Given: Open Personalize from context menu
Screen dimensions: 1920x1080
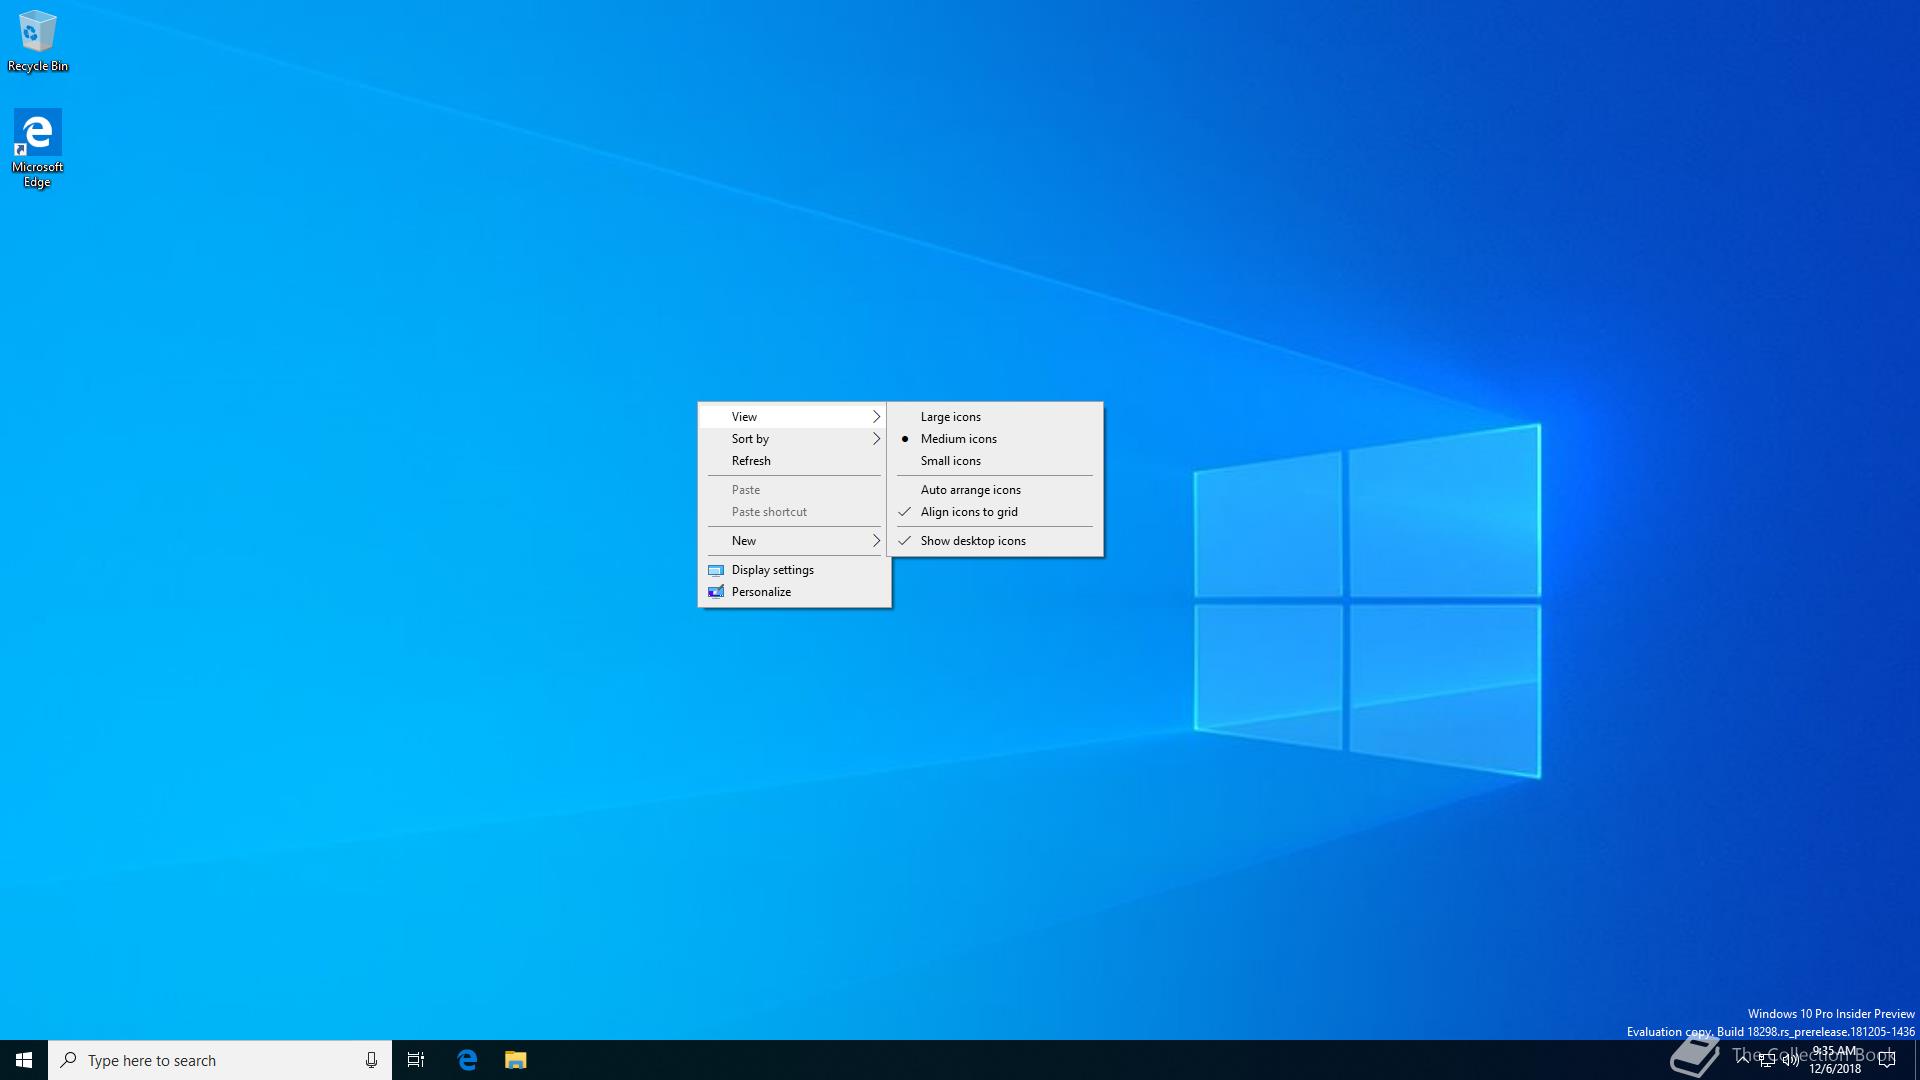Looking at the screenshot, I should point(794,592).
